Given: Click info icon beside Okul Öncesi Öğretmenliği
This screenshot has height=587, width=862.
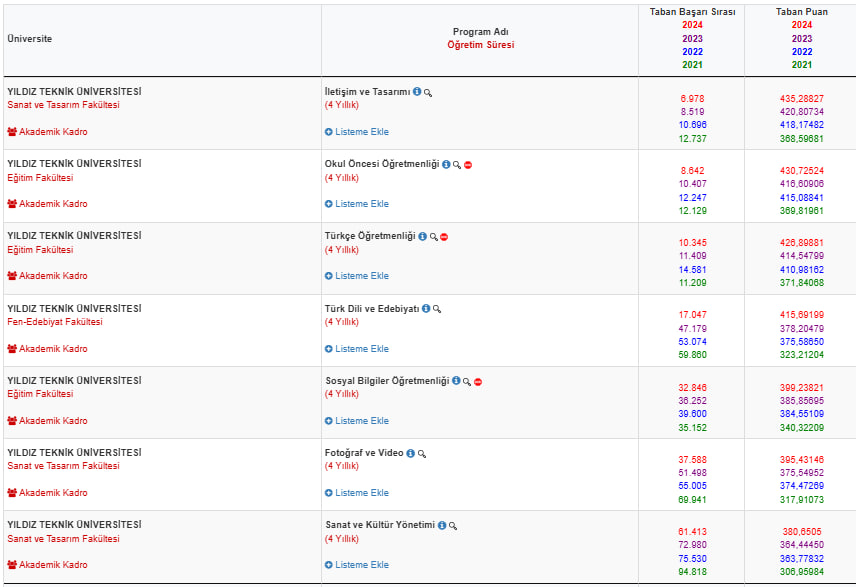Looking at the screenshot, I should [446, 165].
